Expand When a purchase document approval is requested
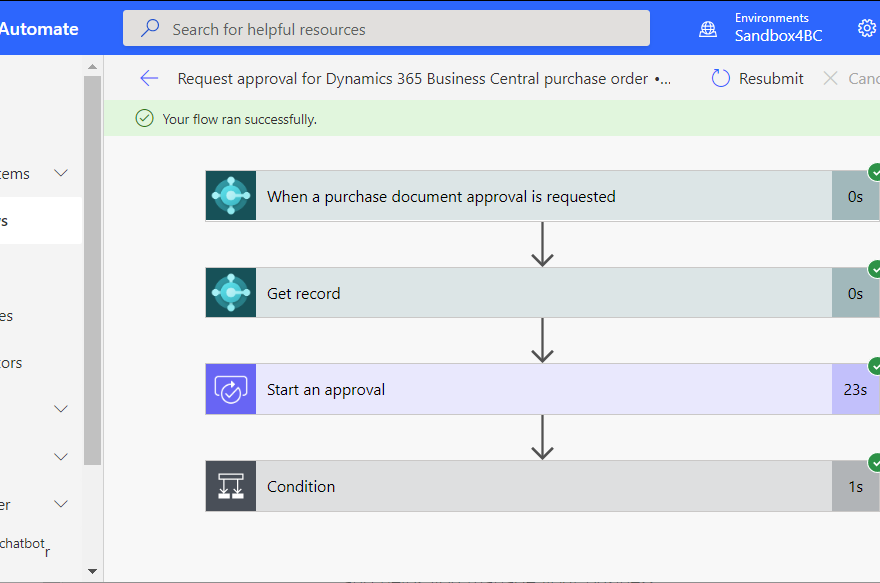 coord(542,196)
